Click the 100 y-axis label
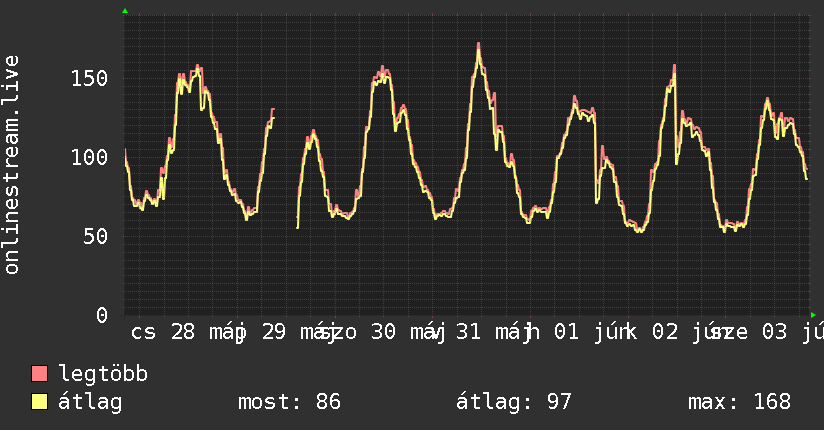The image size is (824, 430). [x=89, y=158]
